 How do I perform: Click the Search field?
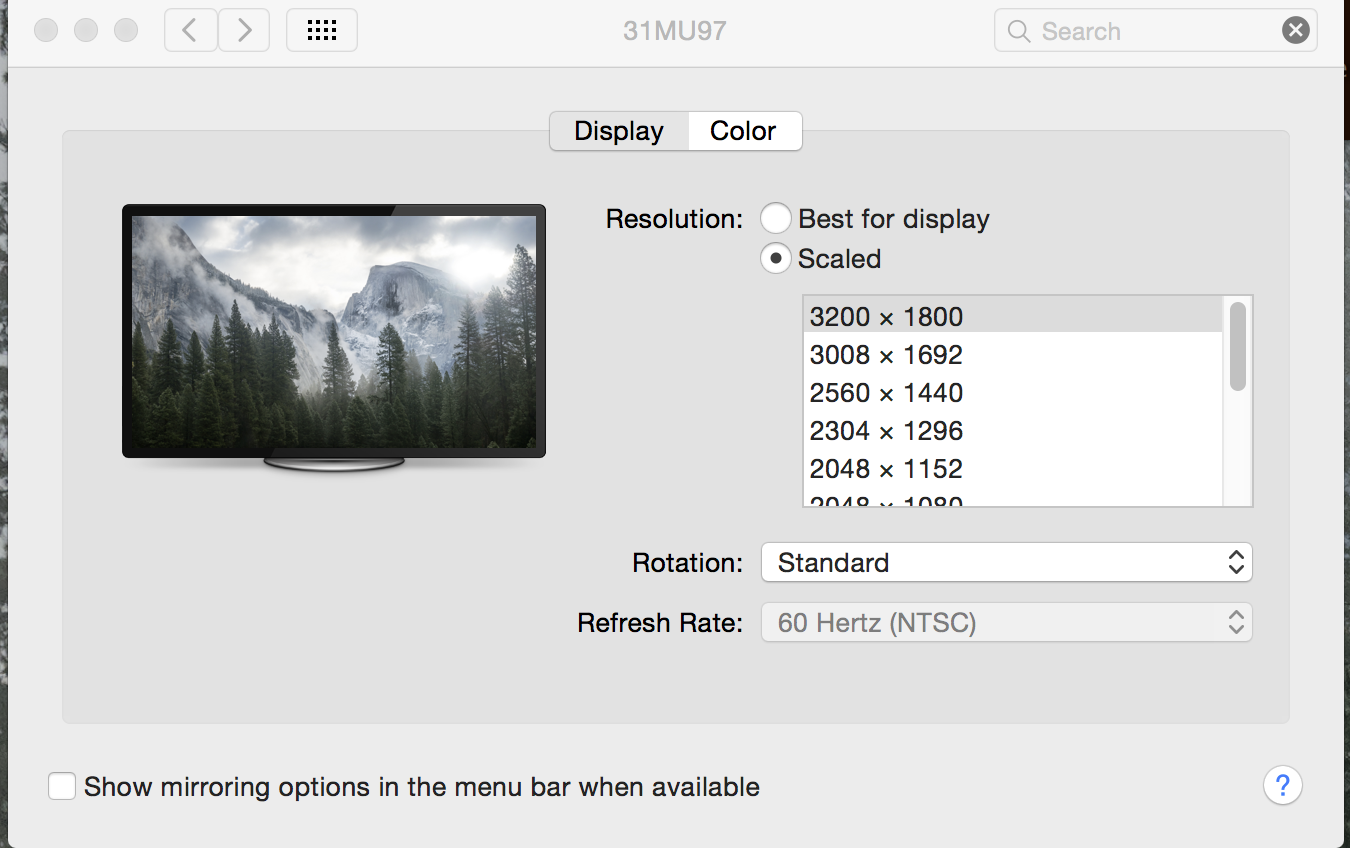coord(1155,31)
